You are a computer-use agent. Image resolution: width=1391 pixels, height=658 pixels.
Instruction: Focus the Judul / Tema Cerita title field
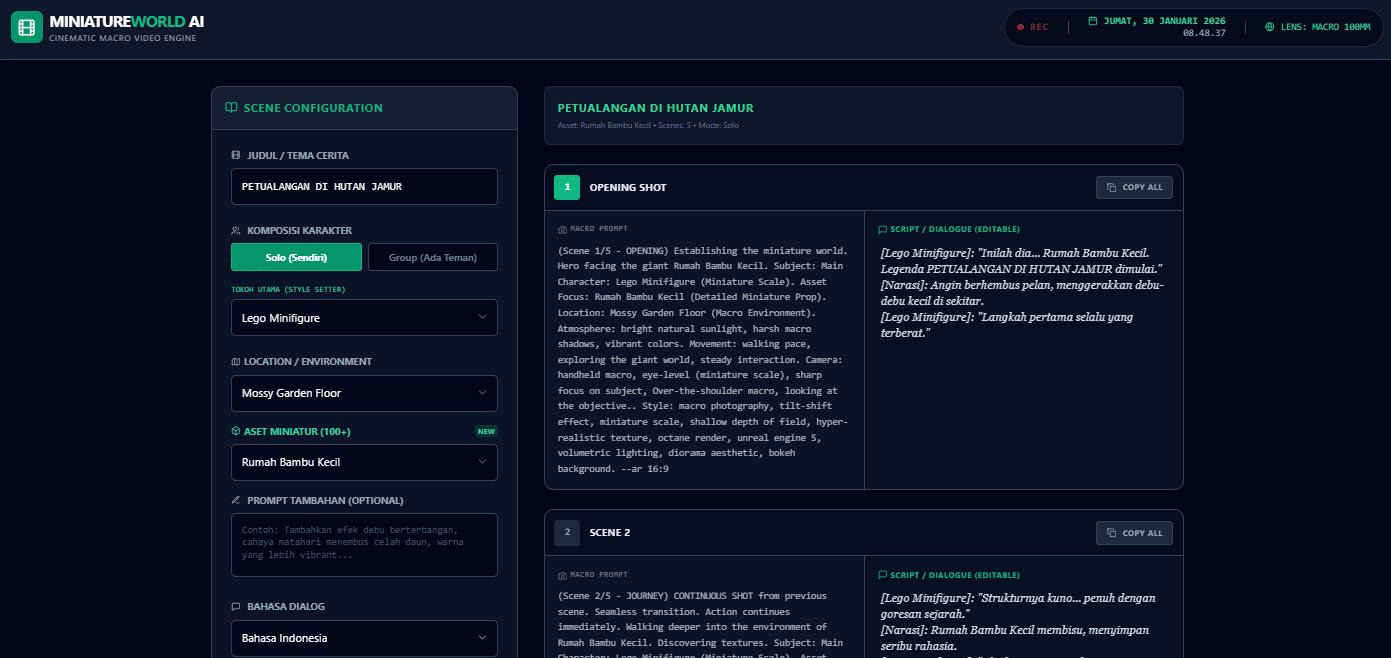pyautogui.click(x=364, y=187)
